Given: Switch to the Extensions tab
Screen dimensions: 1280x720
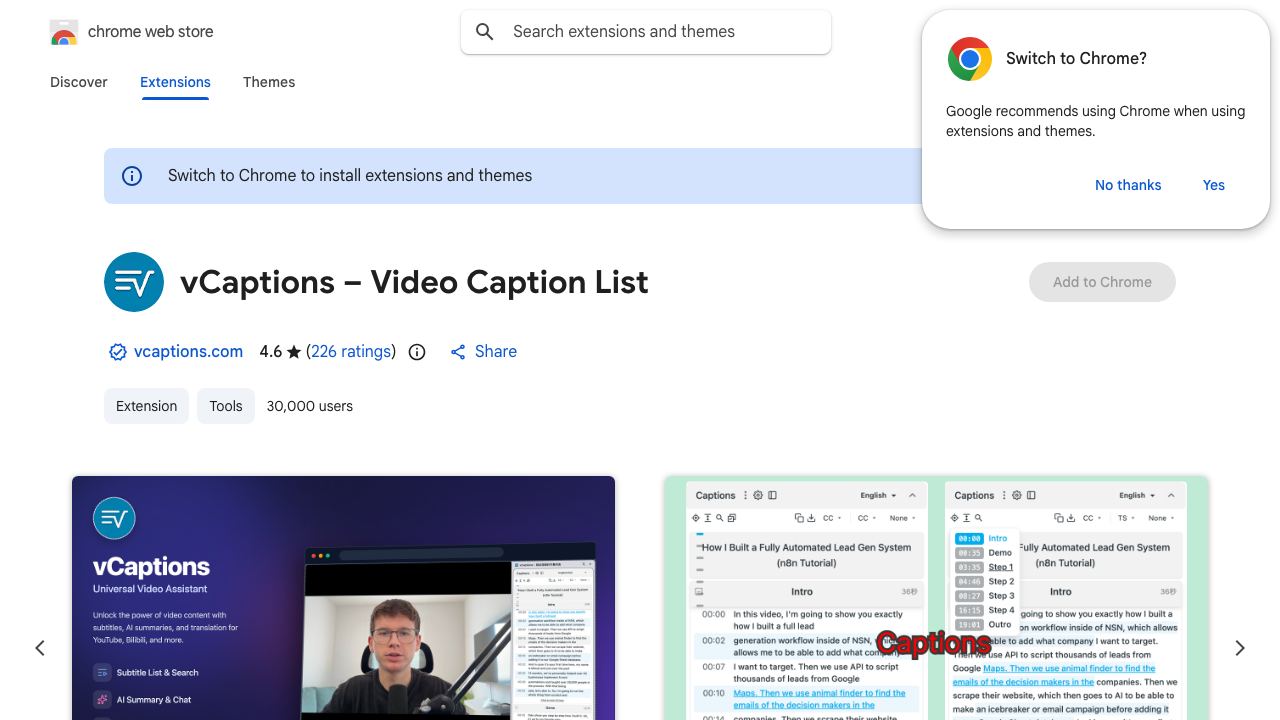Looking at the screenshot, I should pyautogui.click(x=175, y=82).
